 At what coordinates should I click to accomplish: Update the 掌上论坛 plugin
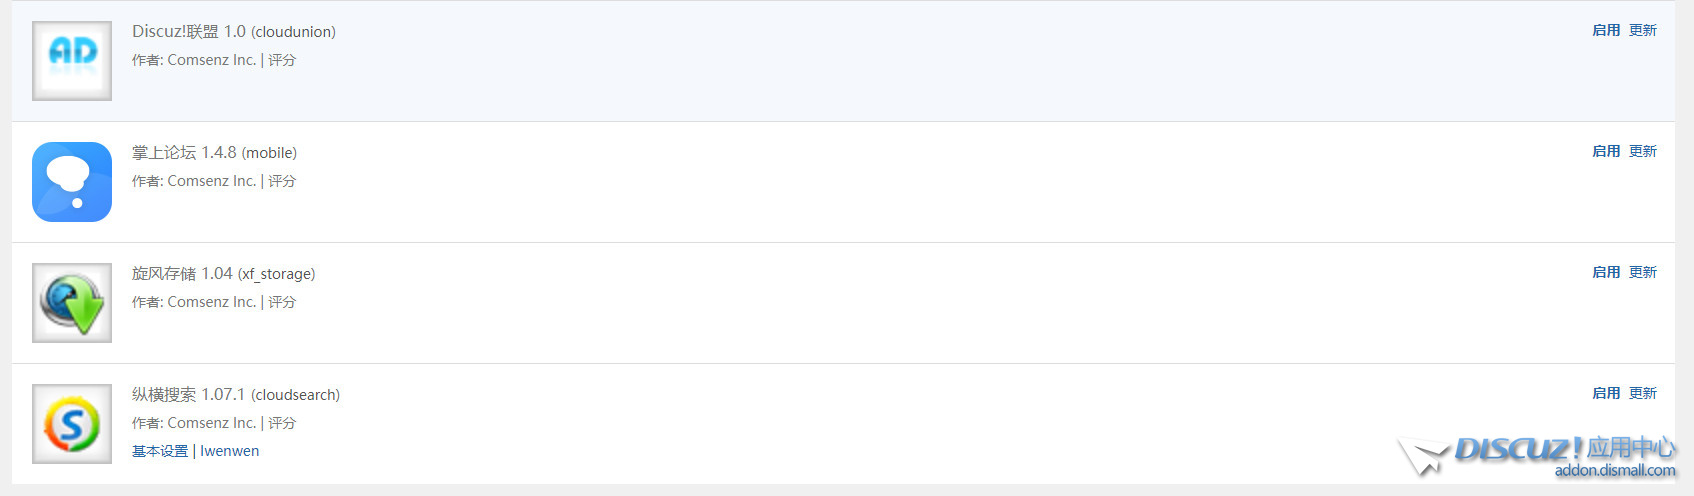(x=1643, y=152)
